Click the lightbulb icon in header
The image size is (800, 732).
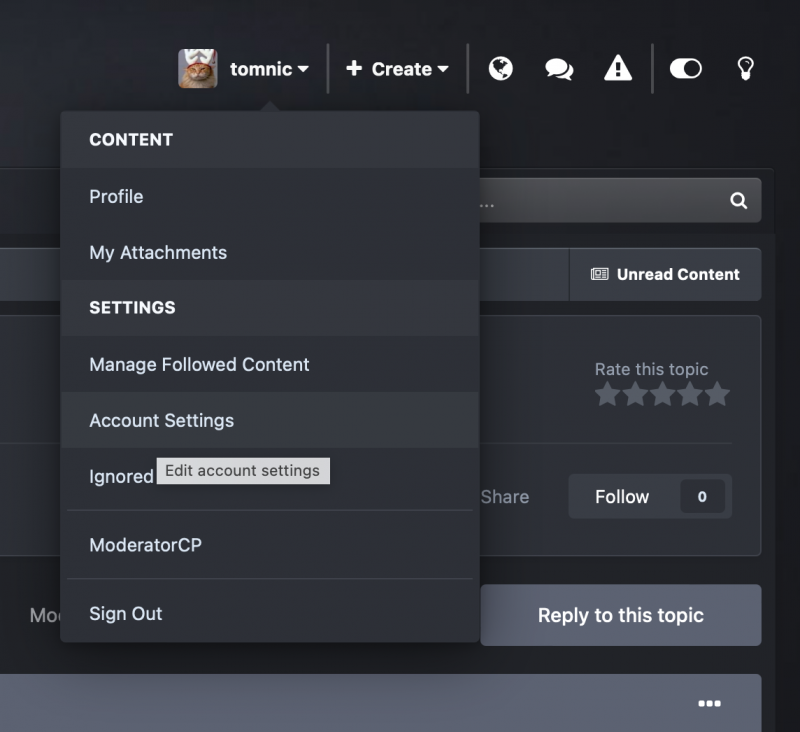click(744, 69)
